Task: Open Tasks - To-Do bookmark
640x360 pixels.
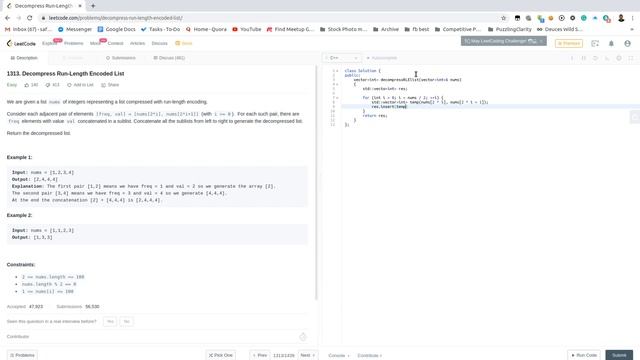Action: pyautogui.click(x=160, y=29)
